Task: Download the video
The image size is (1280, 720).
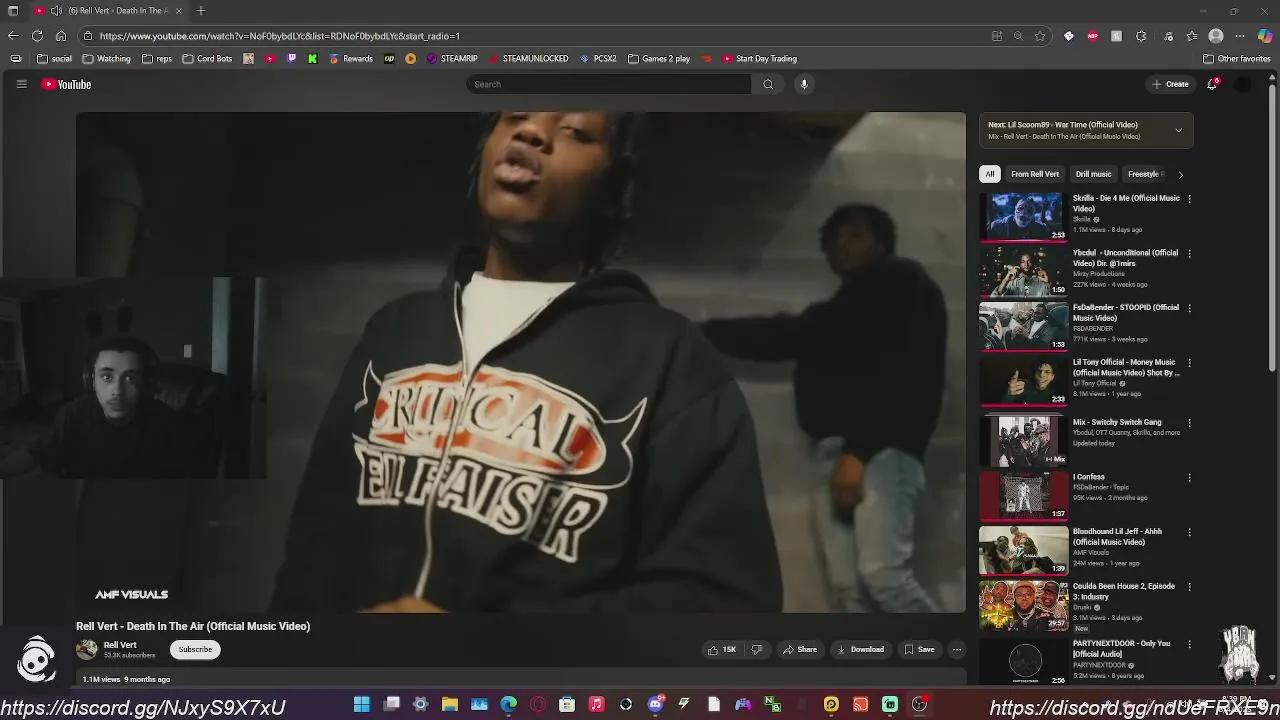Action: [x=861, y=650]
